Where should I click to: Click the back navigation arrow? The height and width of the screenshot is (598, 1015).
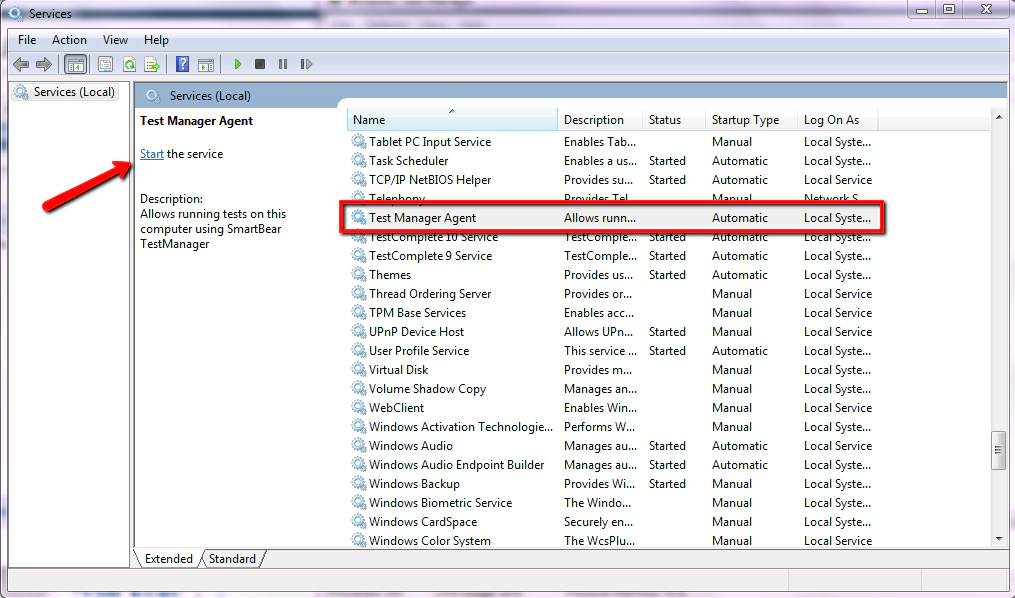pyautogui.click(x=20, y=64)
